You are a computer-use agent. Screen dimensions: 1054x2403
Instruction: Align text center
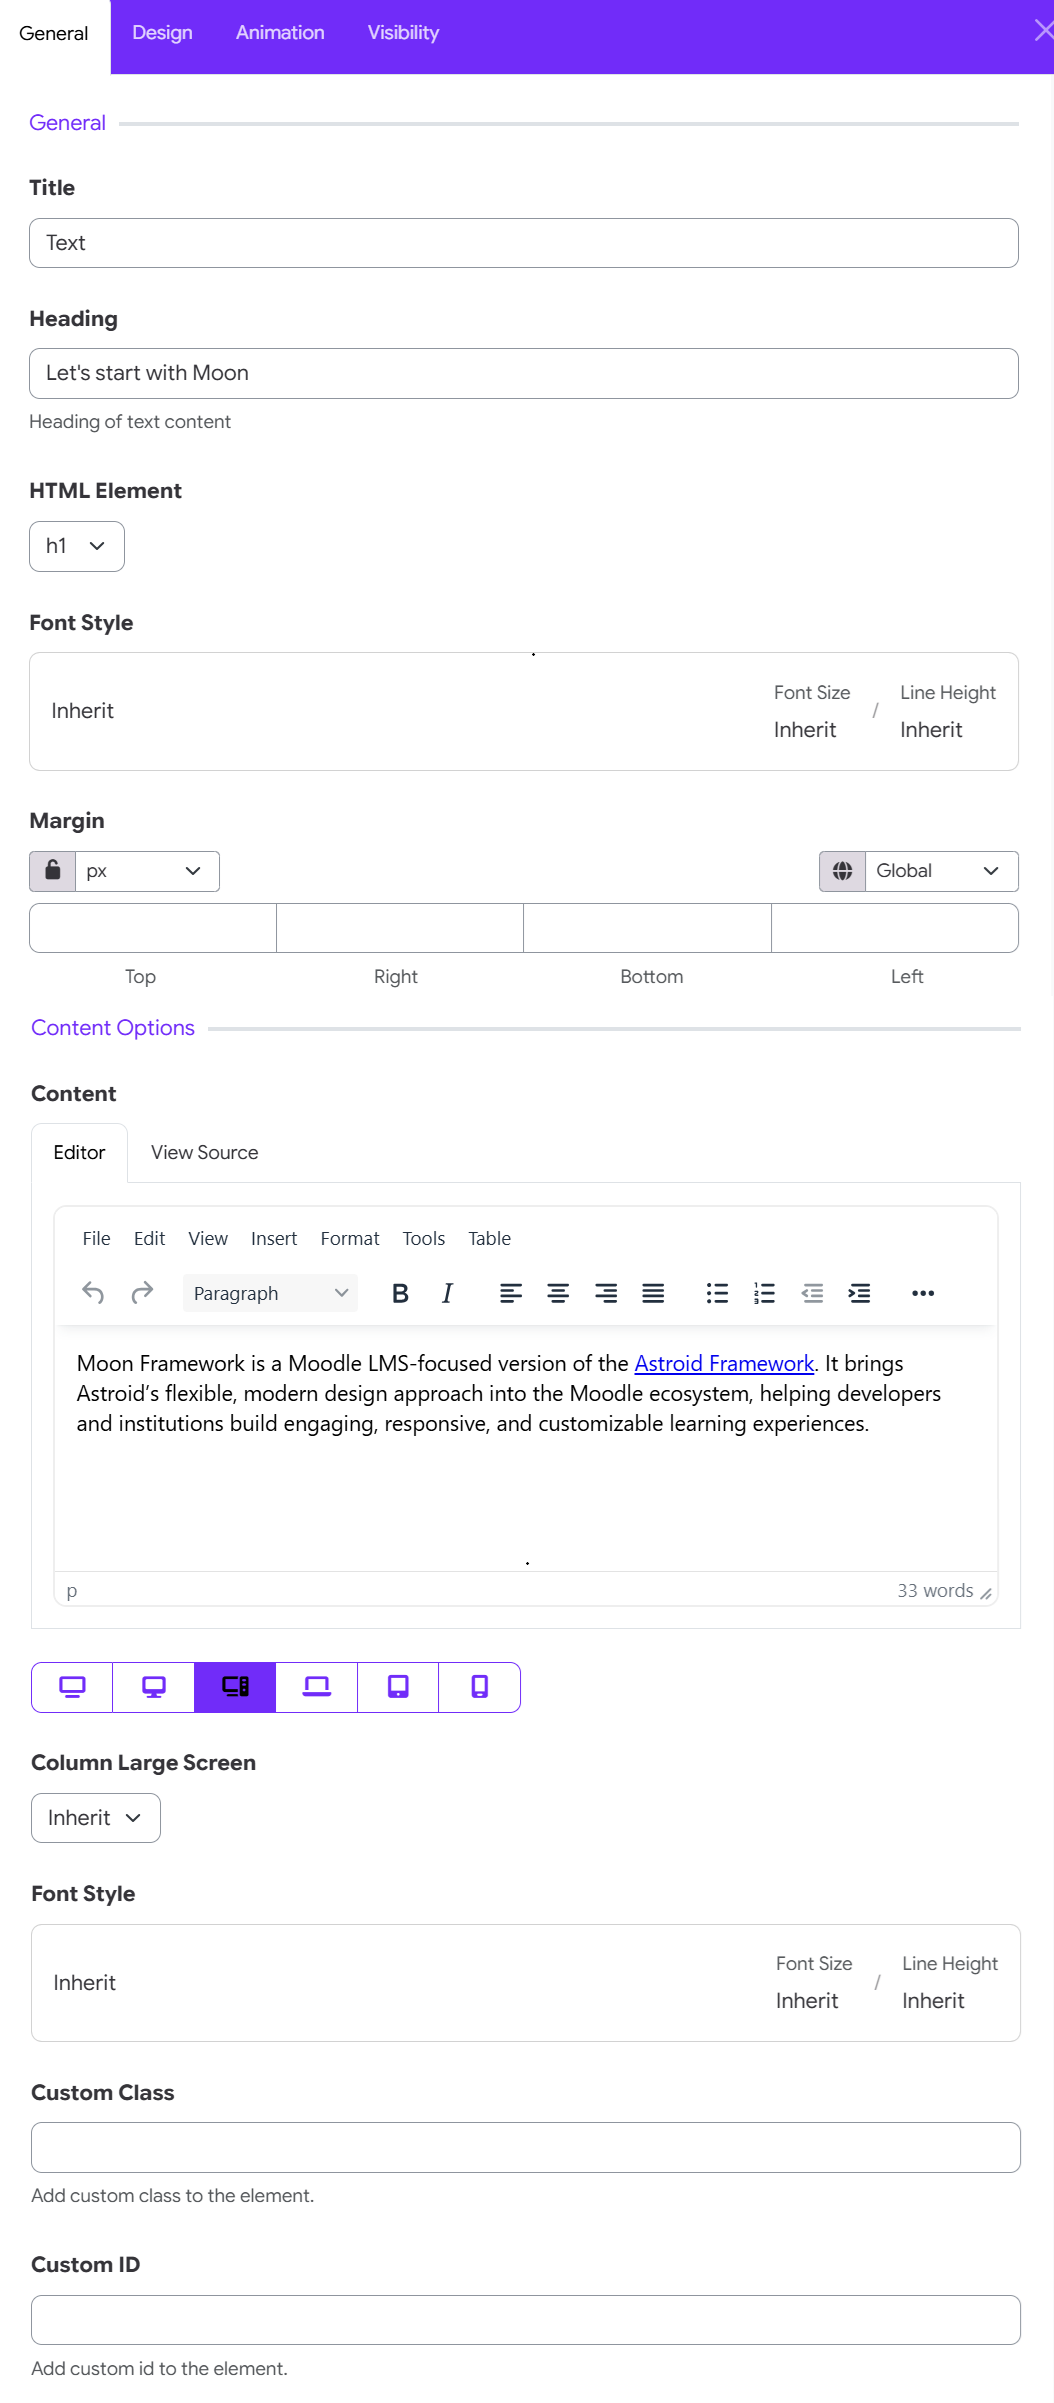pos(558,1293)
